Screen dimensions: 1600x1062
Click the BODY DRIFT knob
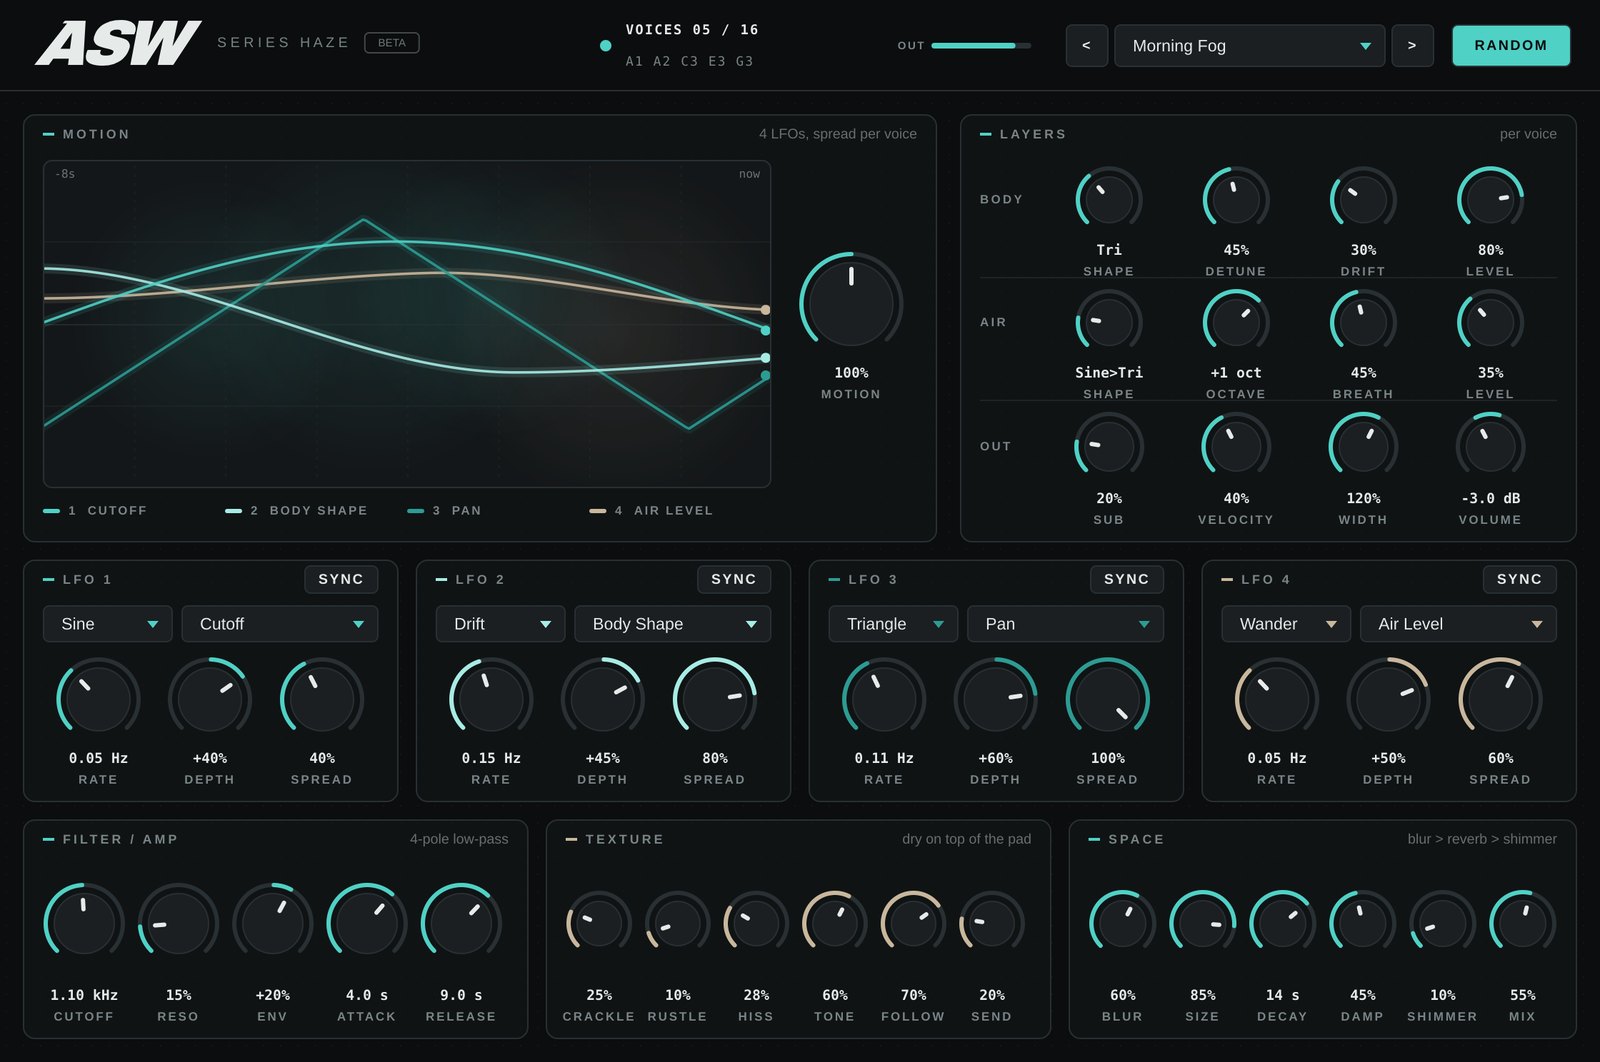(1363, 199)
